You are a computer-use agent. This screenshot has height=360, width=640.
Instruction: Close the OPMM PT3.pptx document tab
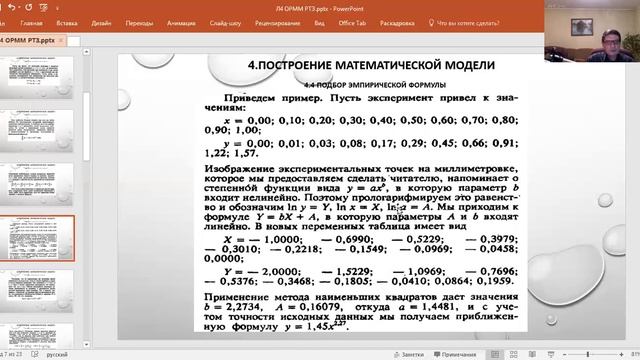coord(61,40)
